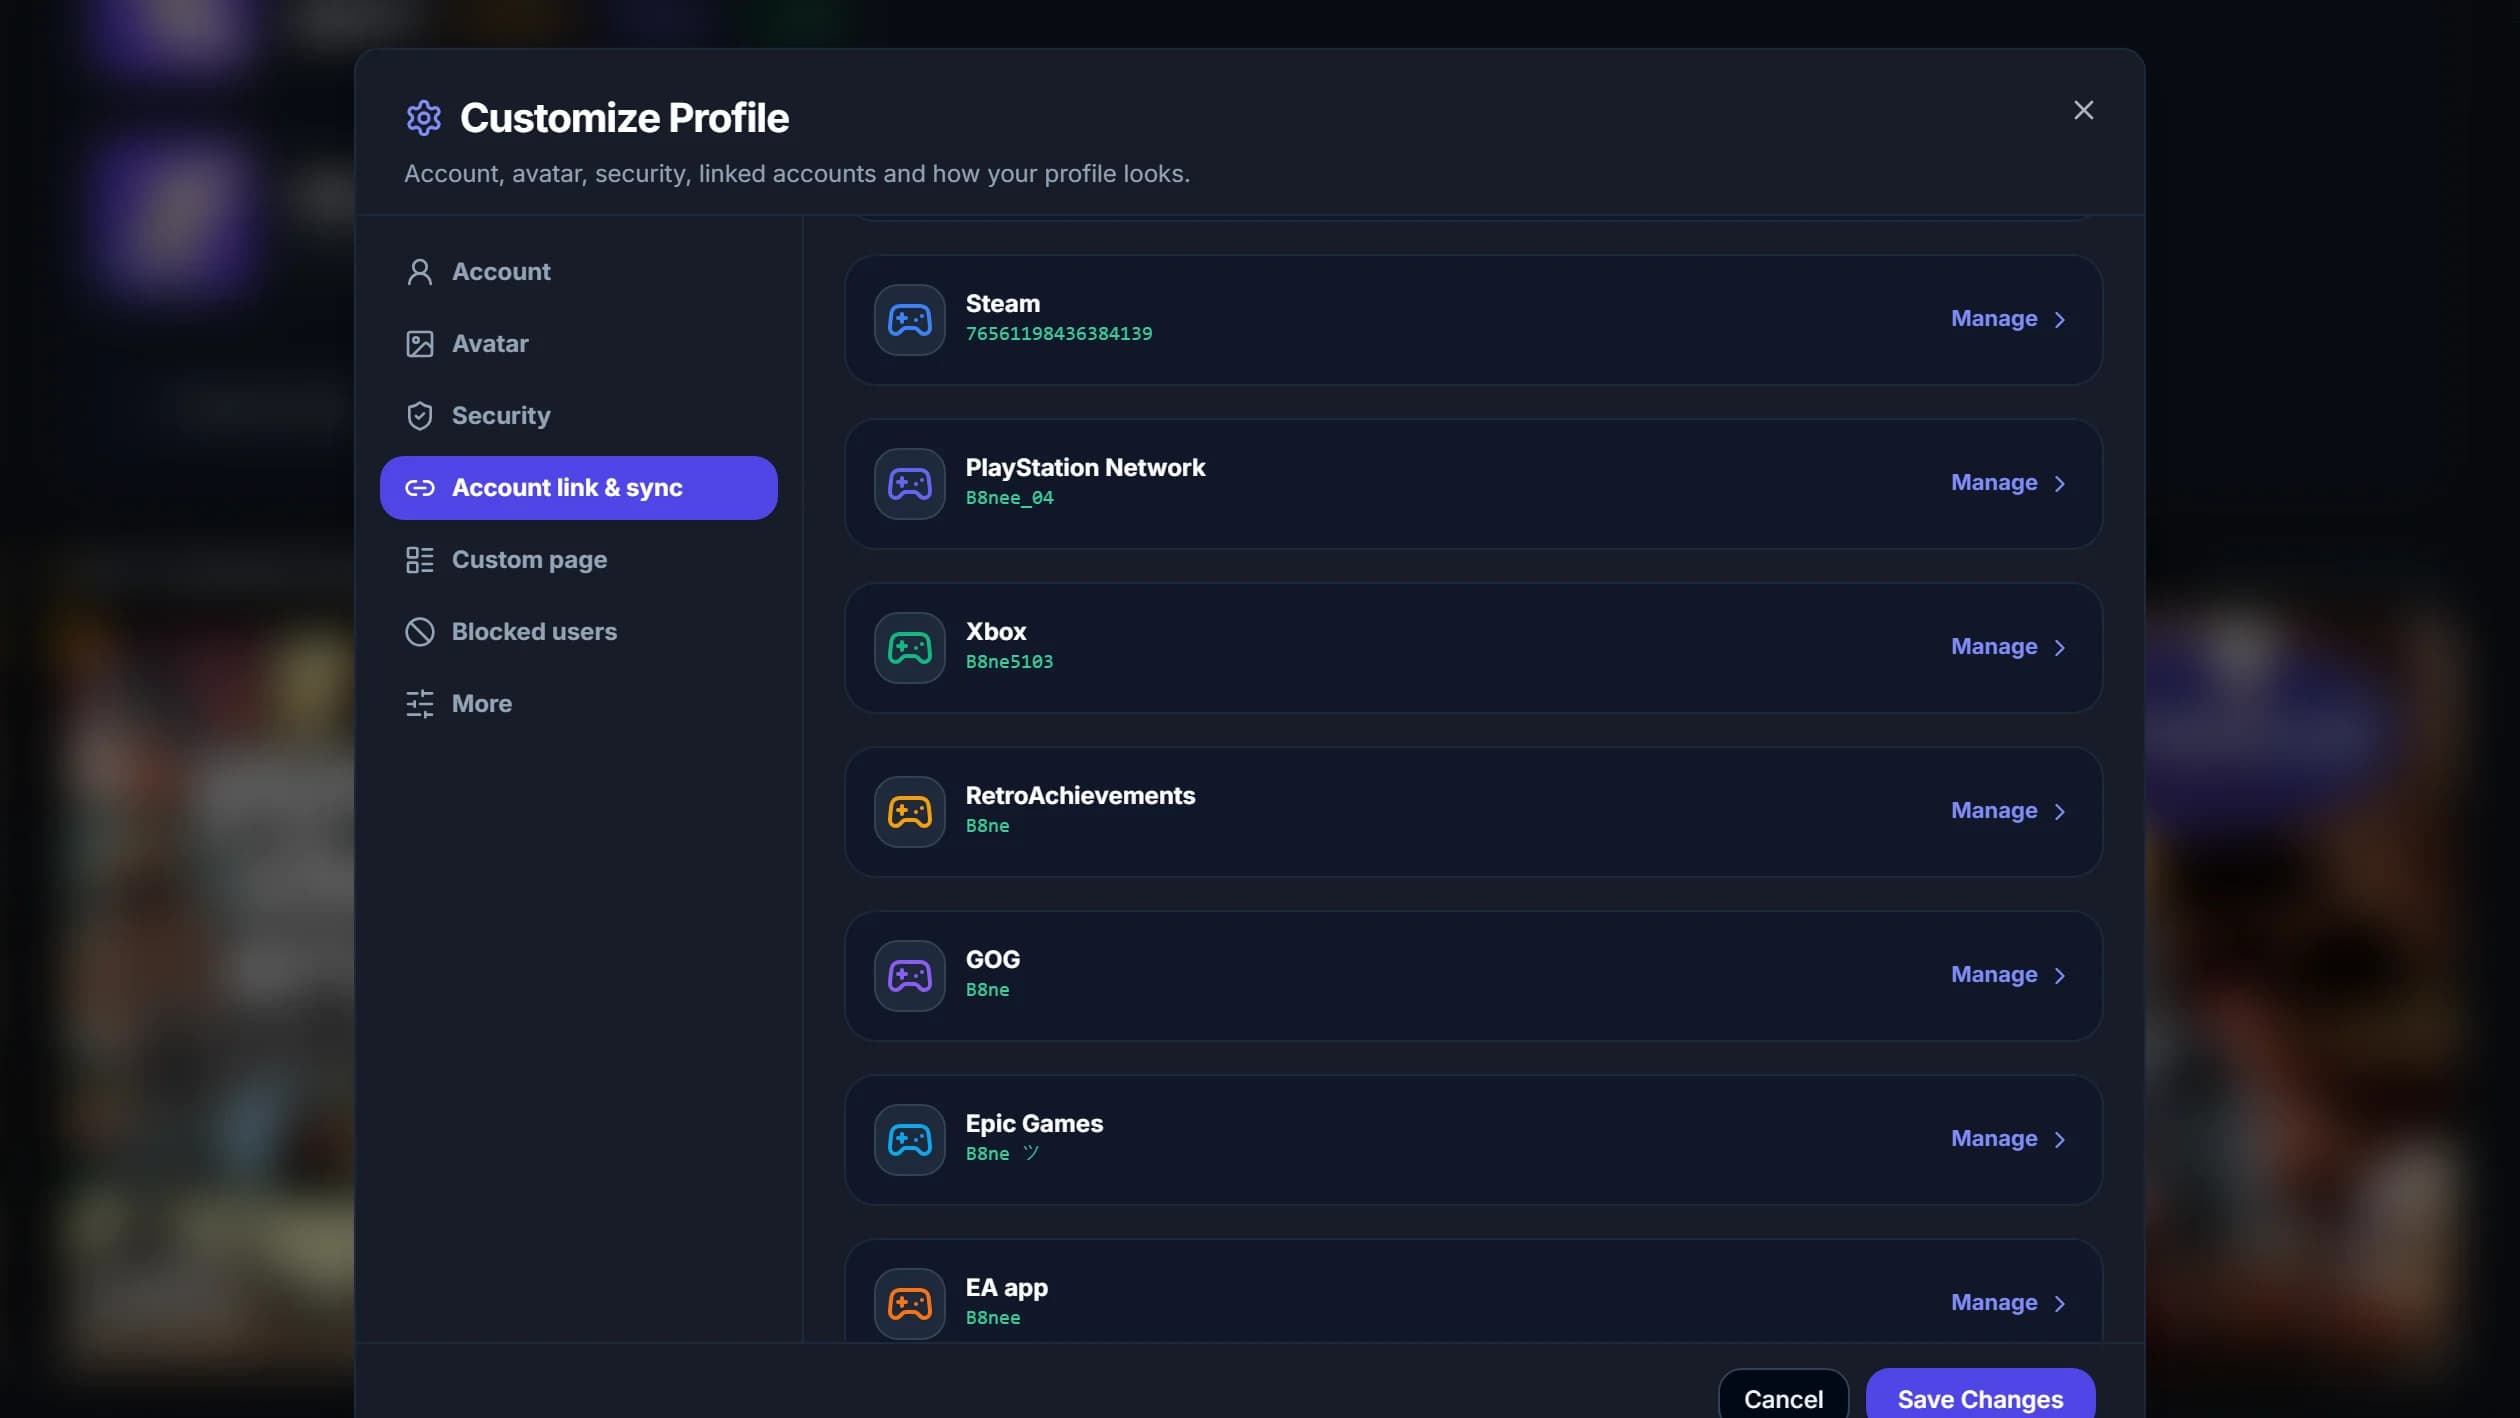Click the GOG platform name
This screenshot has width=2520, height=1418.
click(x=992, y=960)
